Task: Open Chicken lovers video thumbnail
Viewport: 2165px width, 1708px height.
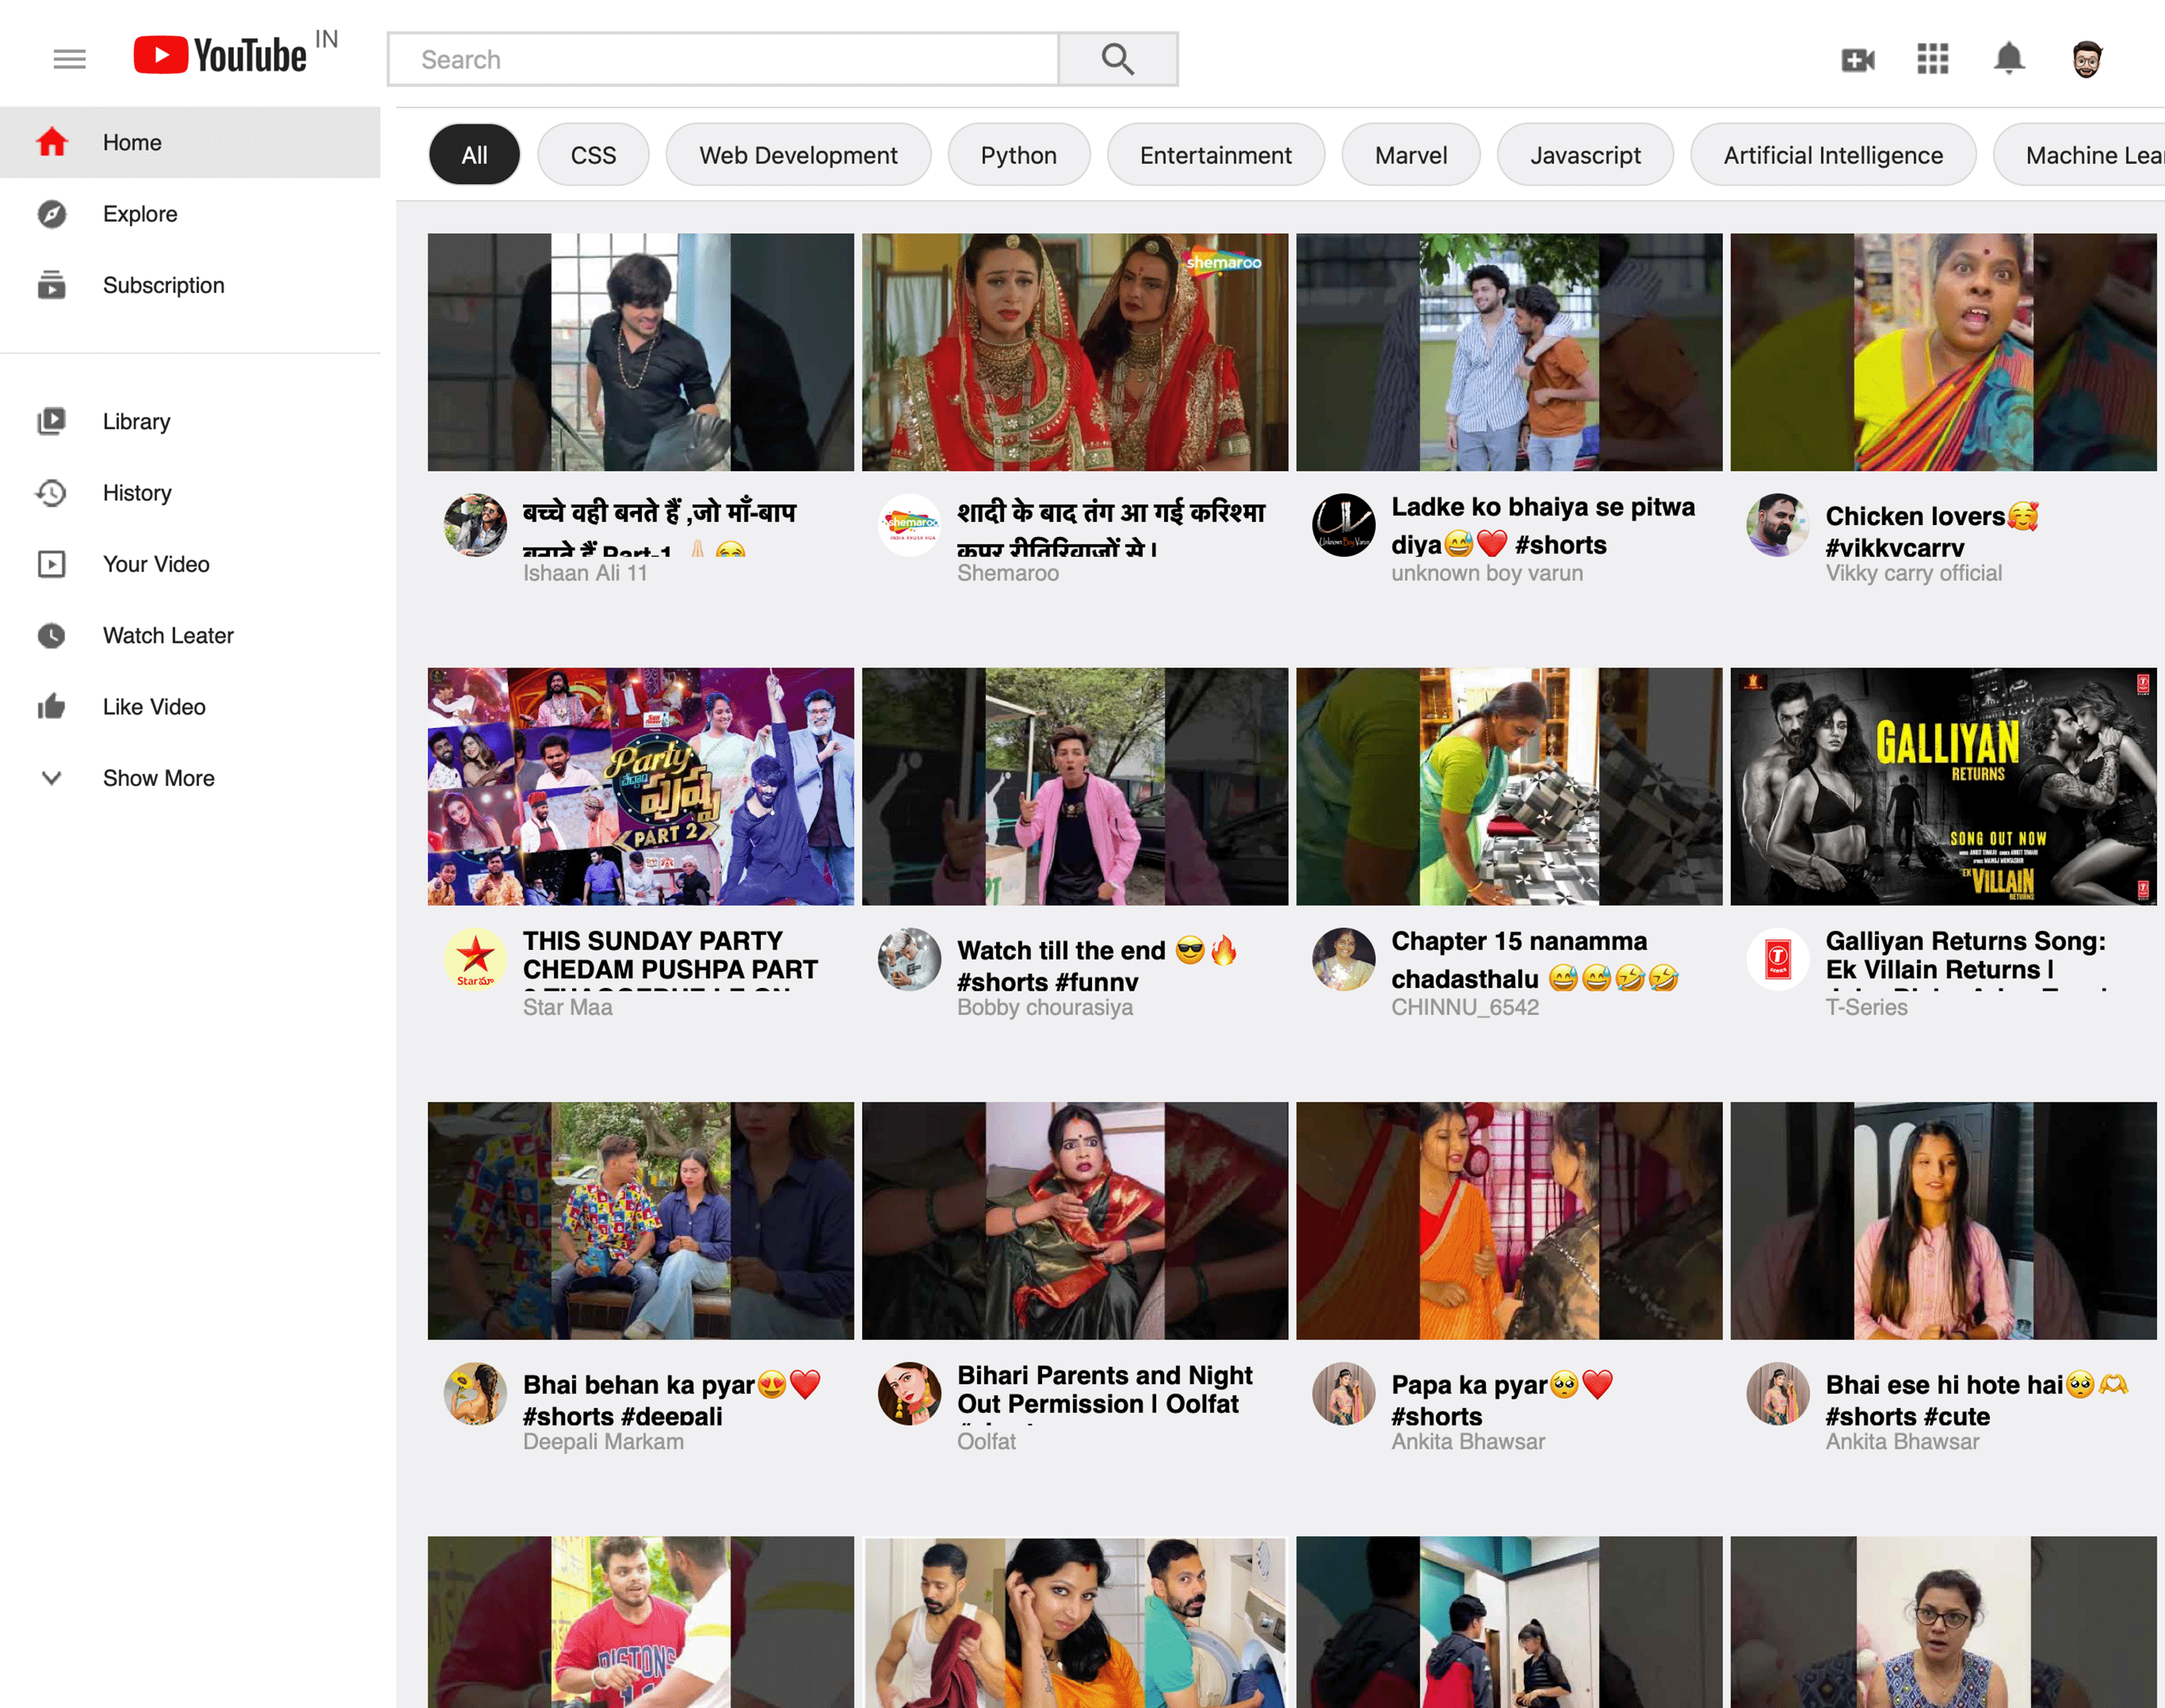Action: point(1943,352)
